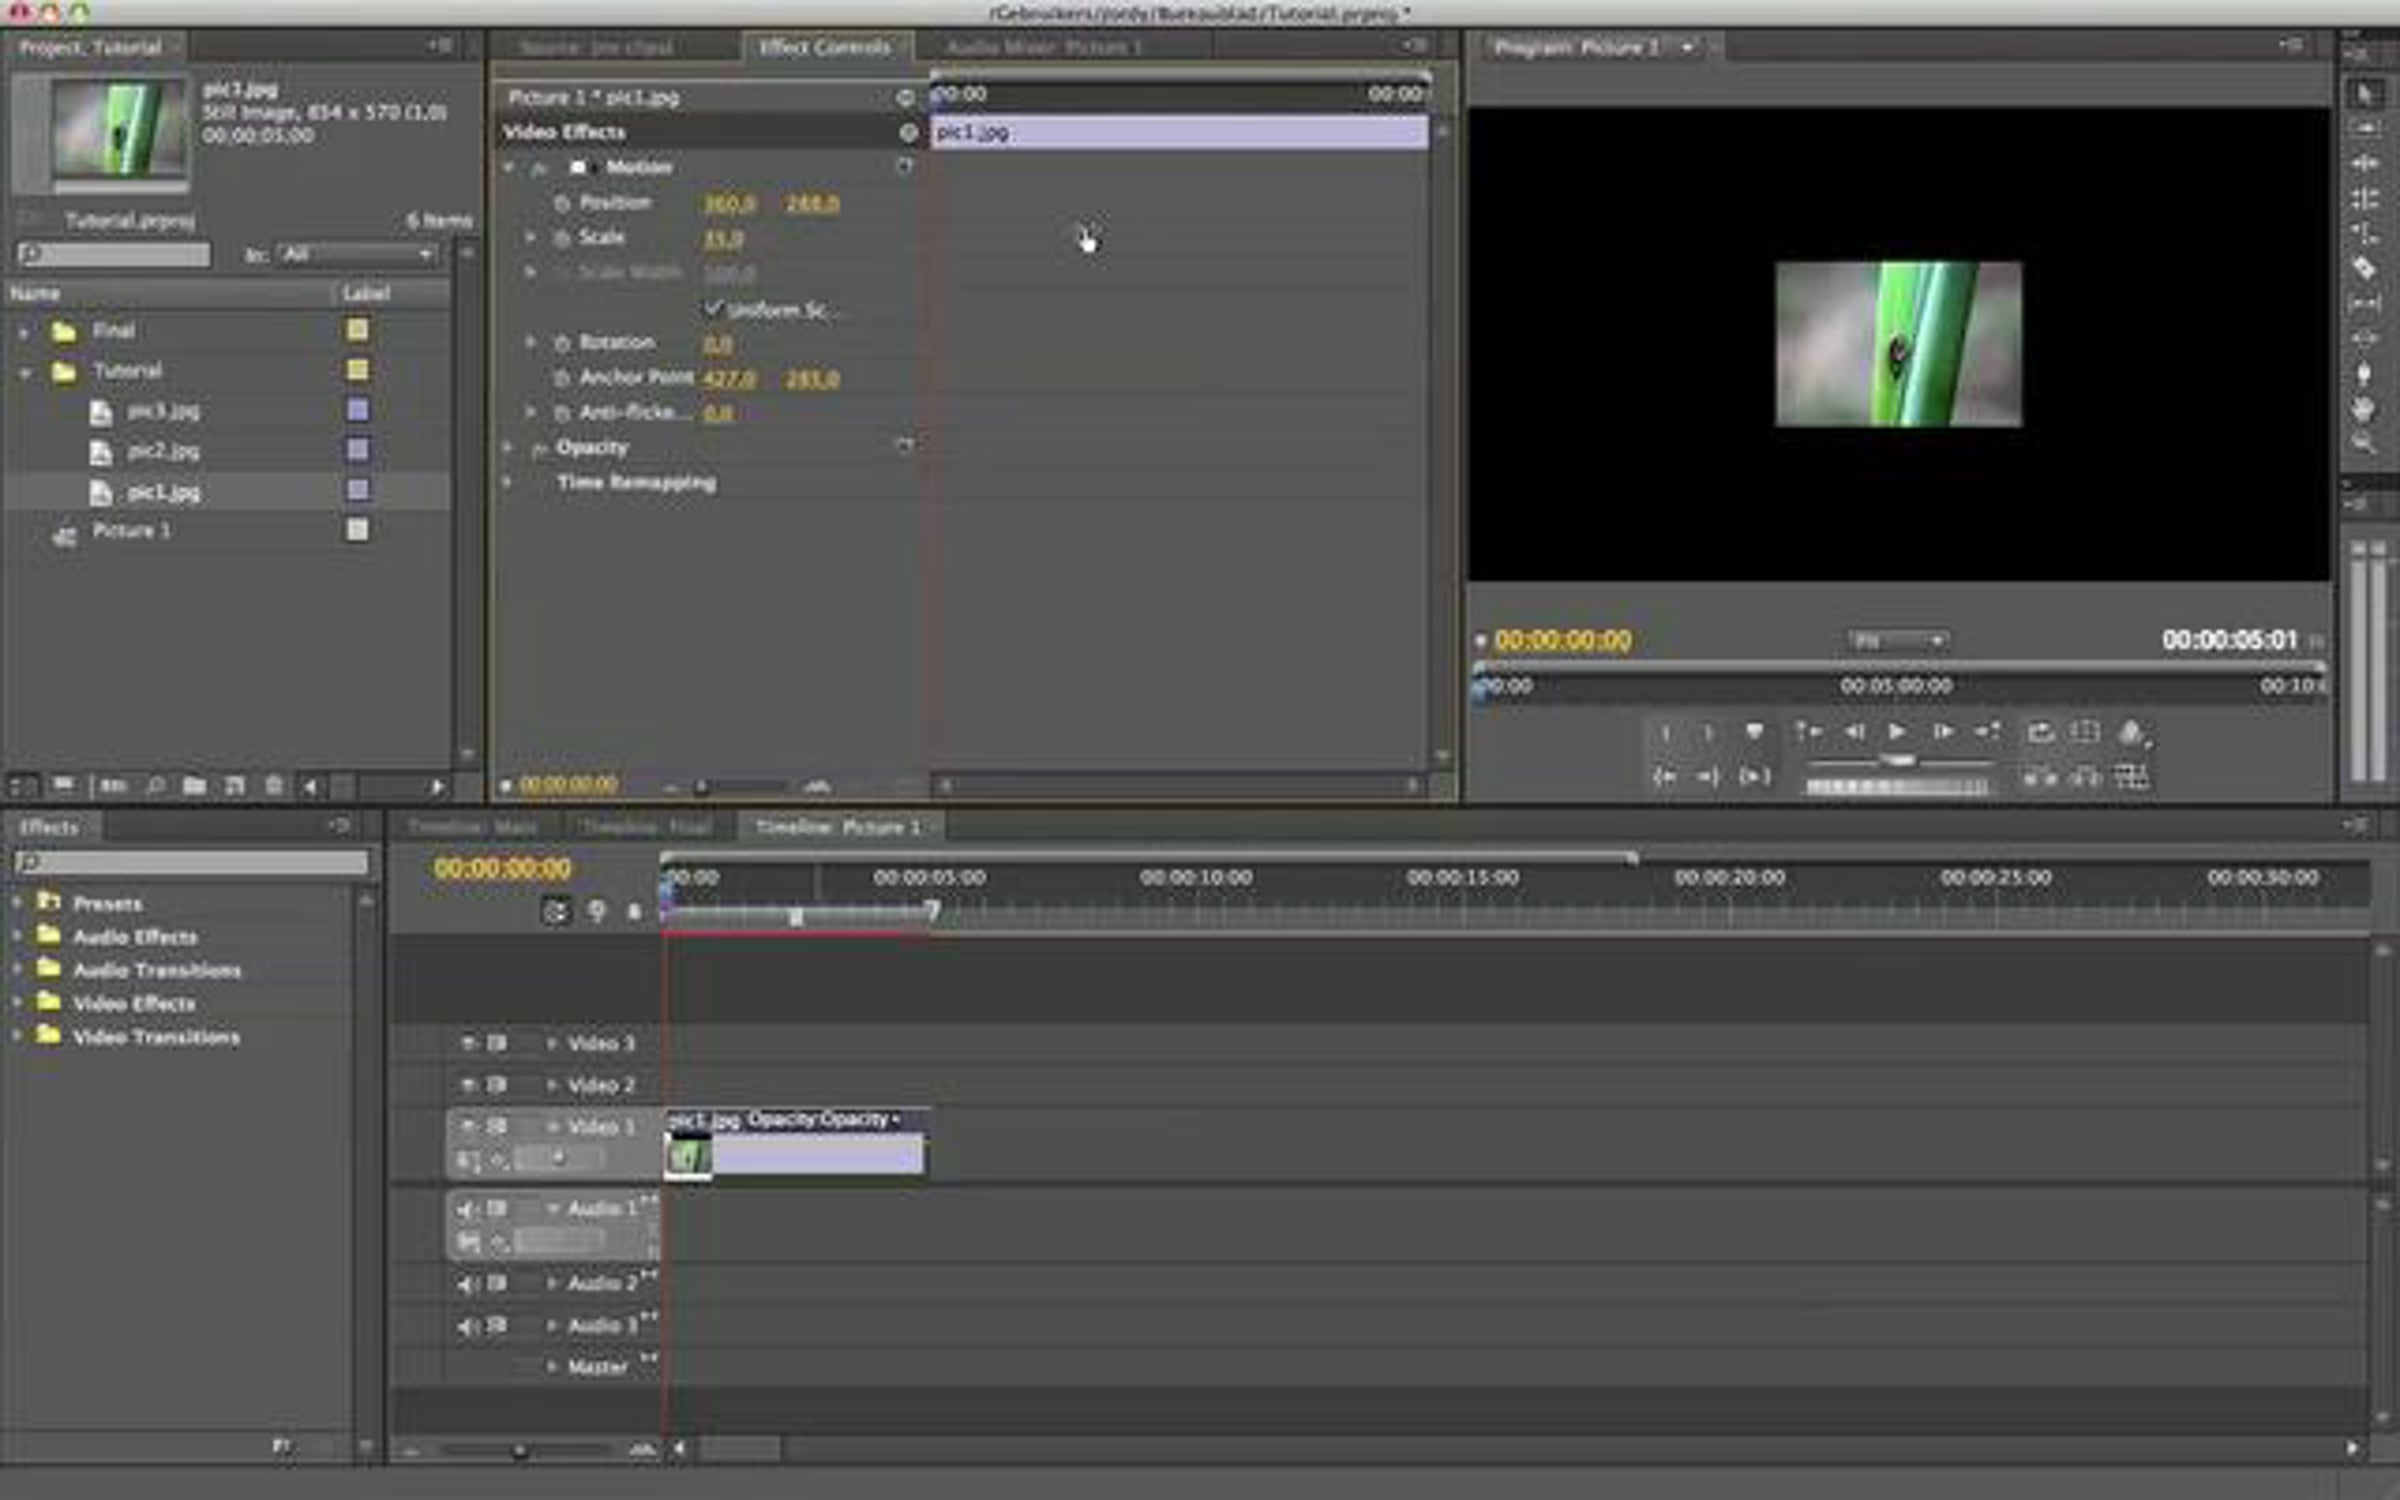Screen dimensions: 2400x1500
Task: Click the Scale value 33.0
Action: tap(722, 239)
